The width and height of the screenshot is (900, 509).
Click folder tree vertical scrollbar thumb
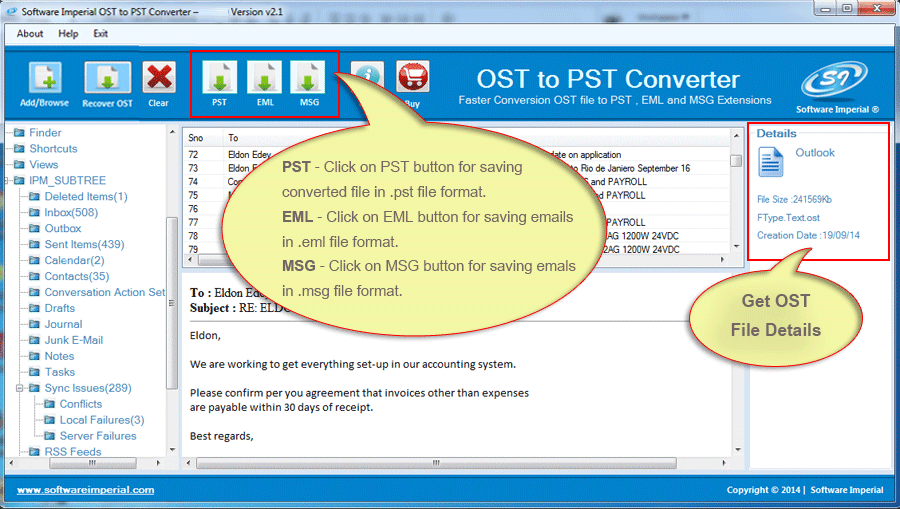tap(172, 304)
